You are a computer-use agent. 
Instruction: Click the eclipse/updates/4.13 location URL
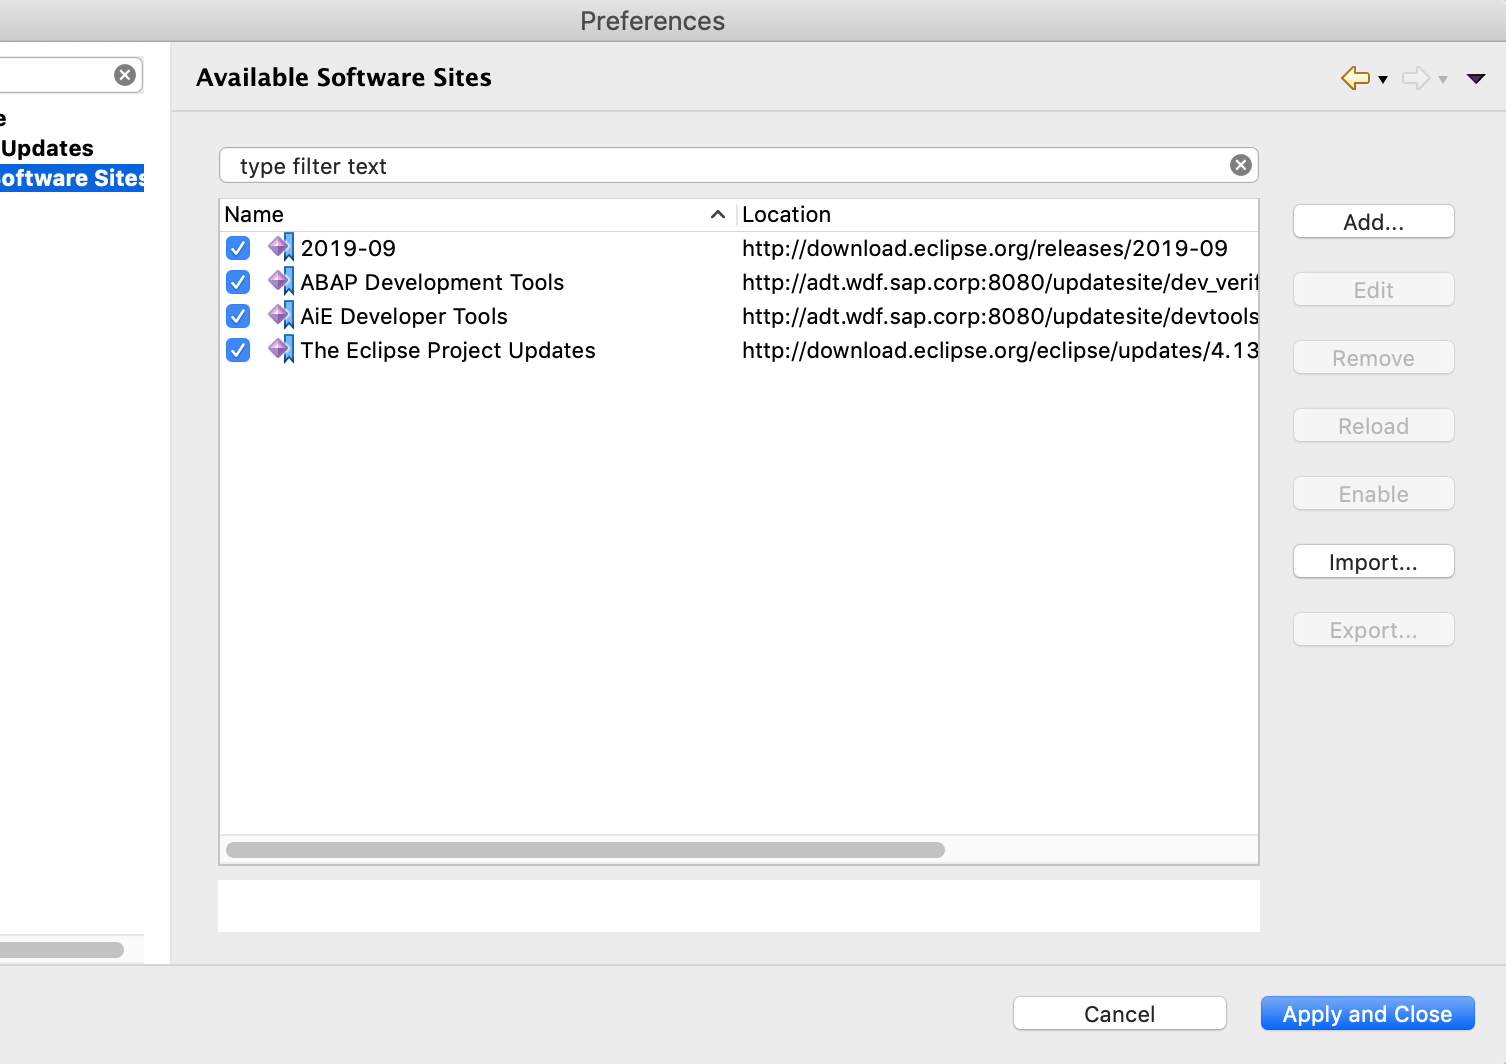tap(1000, 350)
